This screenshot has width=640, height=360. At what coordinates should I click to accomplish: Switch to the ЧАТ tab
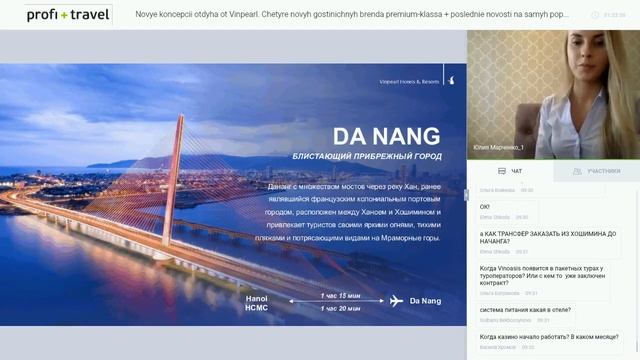pyautogui.click(x=510, y=171)
